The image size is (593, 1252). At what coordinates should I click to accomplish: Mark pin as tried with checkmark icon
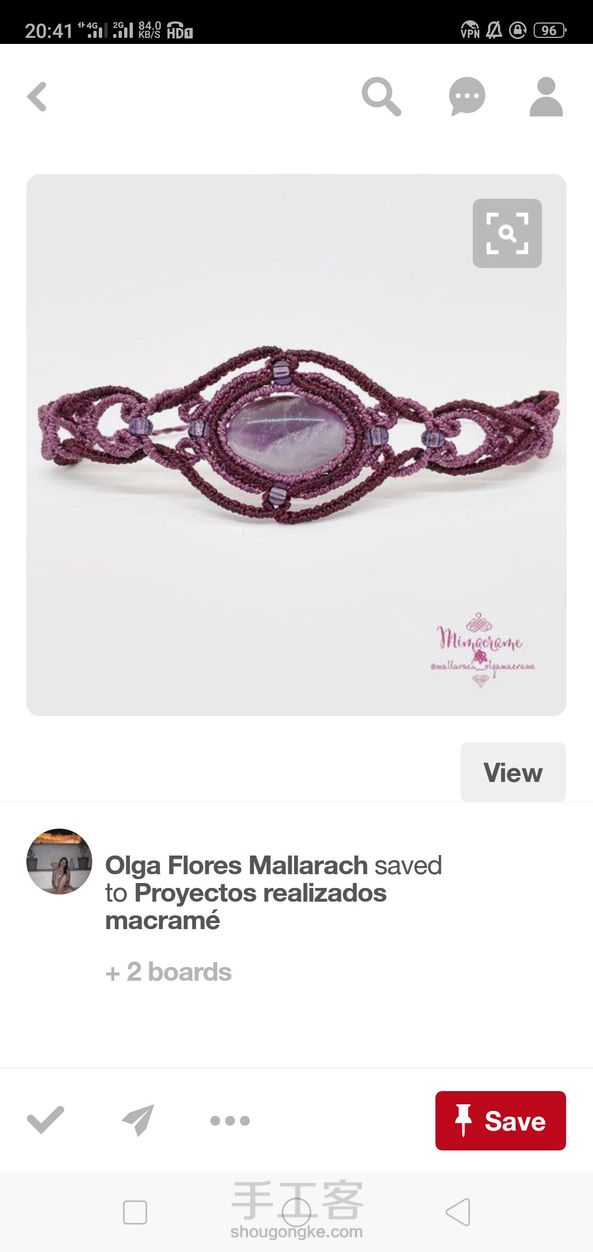click(x=45, y=1120)
